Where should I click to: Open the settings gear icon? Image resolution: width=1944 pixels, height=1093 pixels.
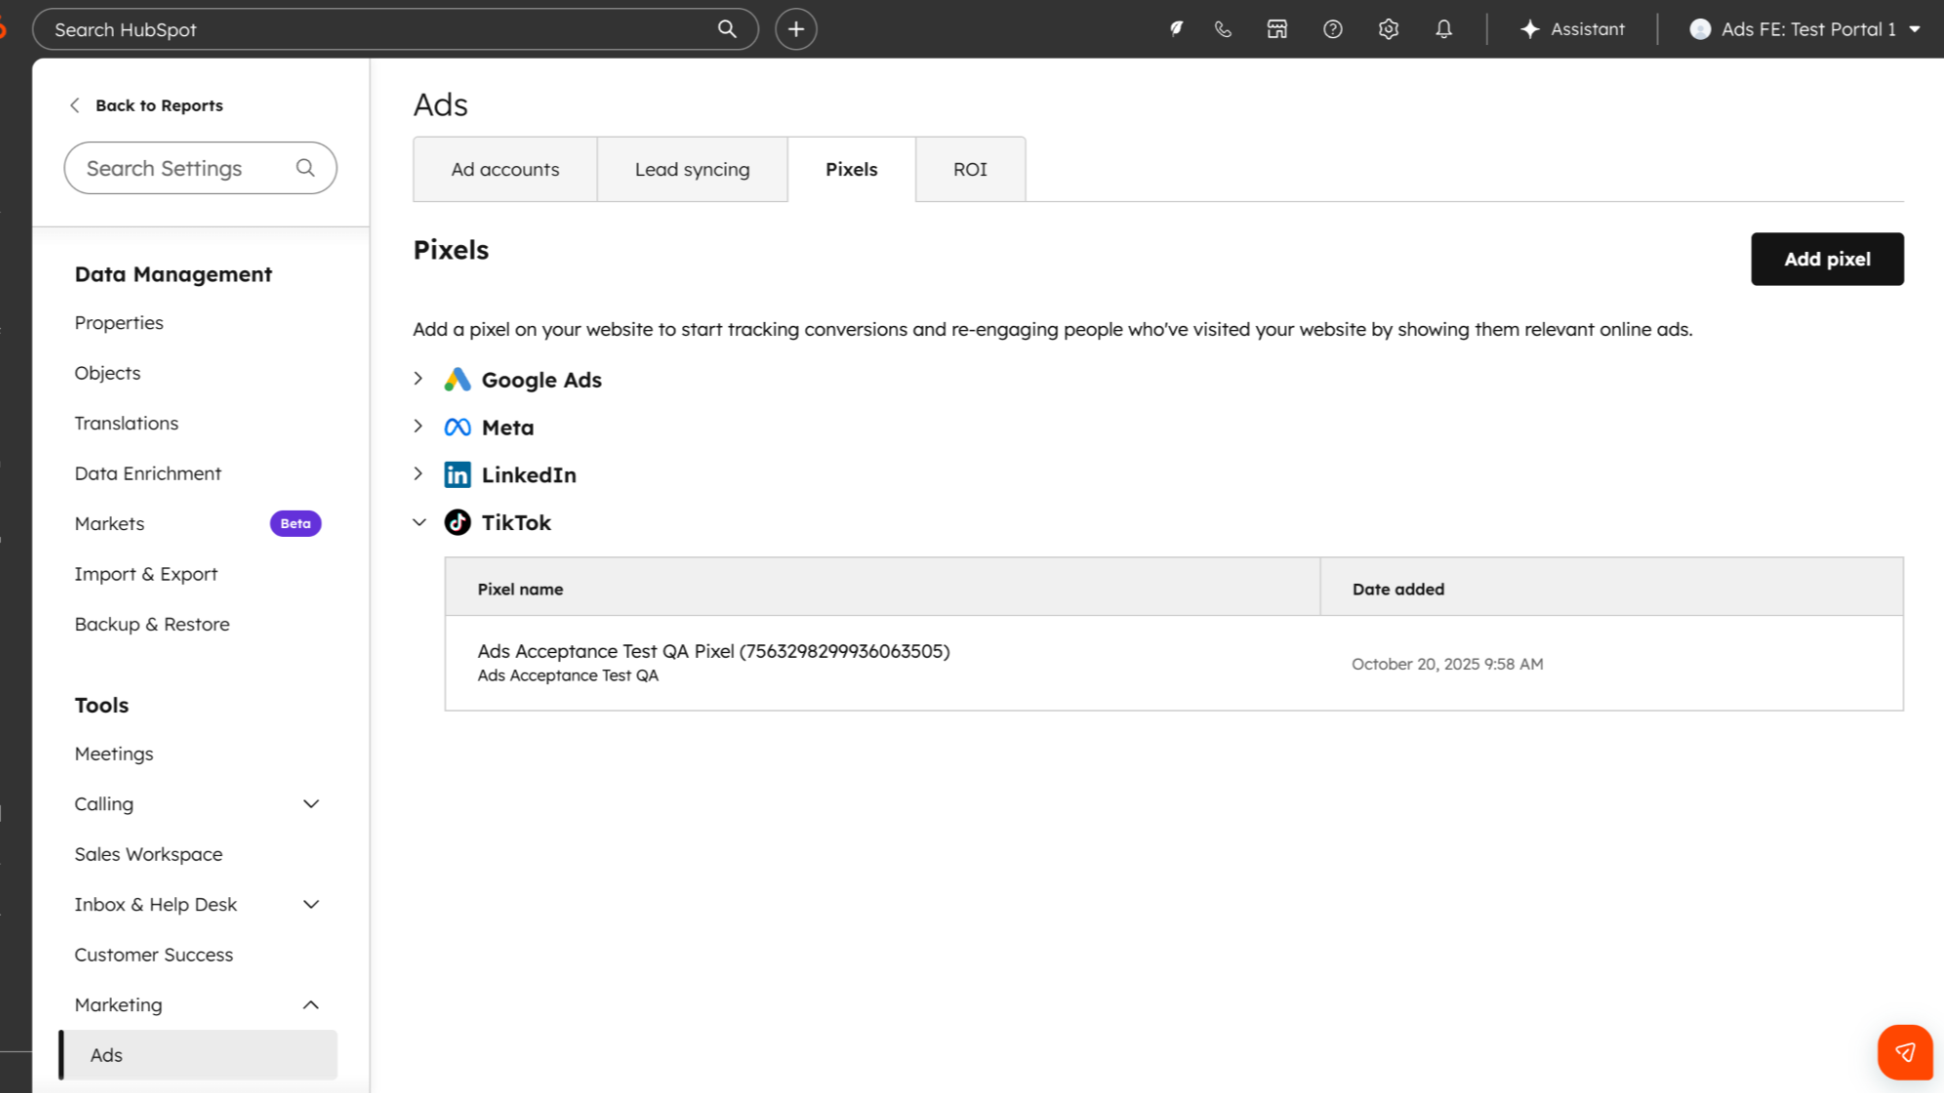1388,29
